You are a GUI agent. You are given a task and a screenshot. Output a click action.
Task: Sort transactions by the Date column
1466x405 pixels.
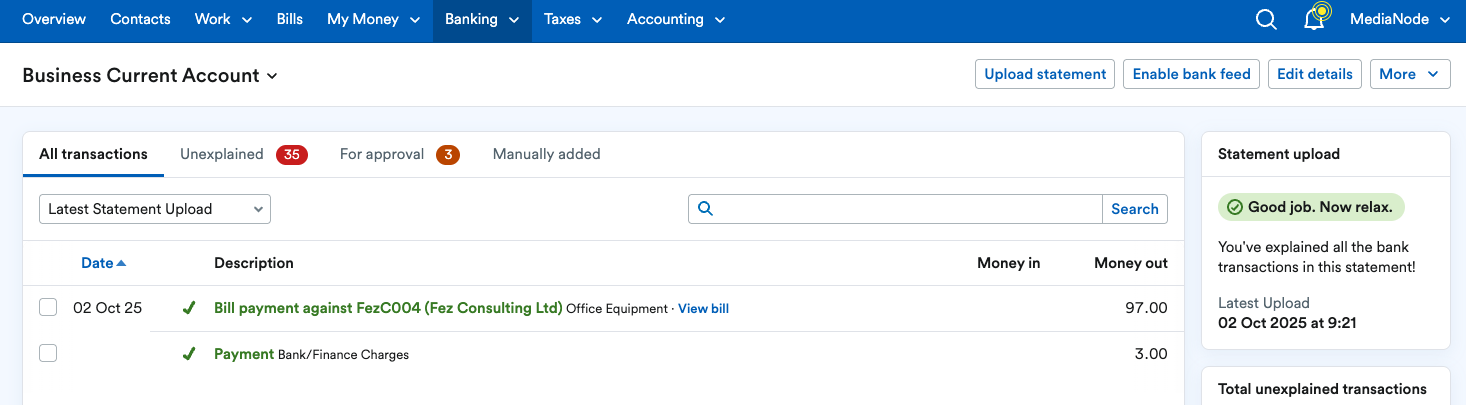pos(104,263)
